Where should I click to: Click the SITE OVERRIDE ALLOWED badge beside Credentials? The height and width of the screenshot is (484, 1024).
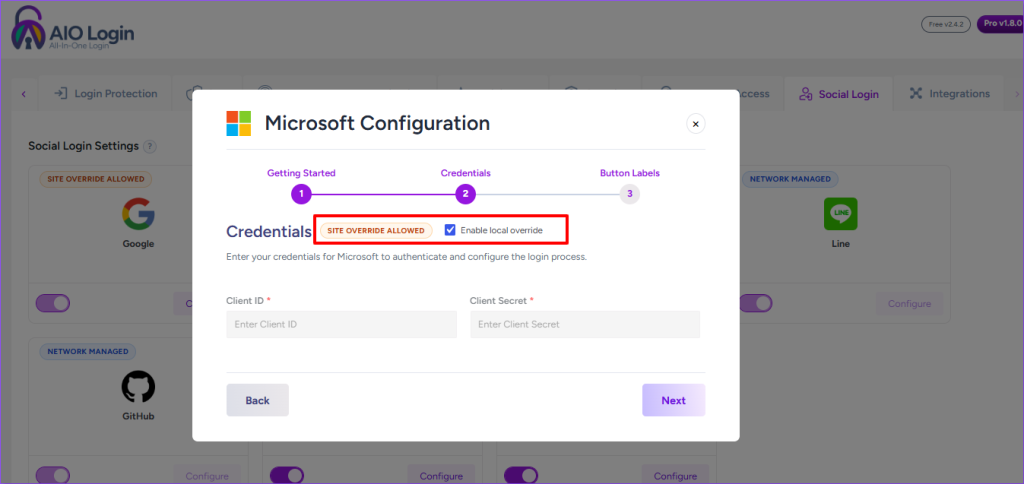click(x=376, y=231)
